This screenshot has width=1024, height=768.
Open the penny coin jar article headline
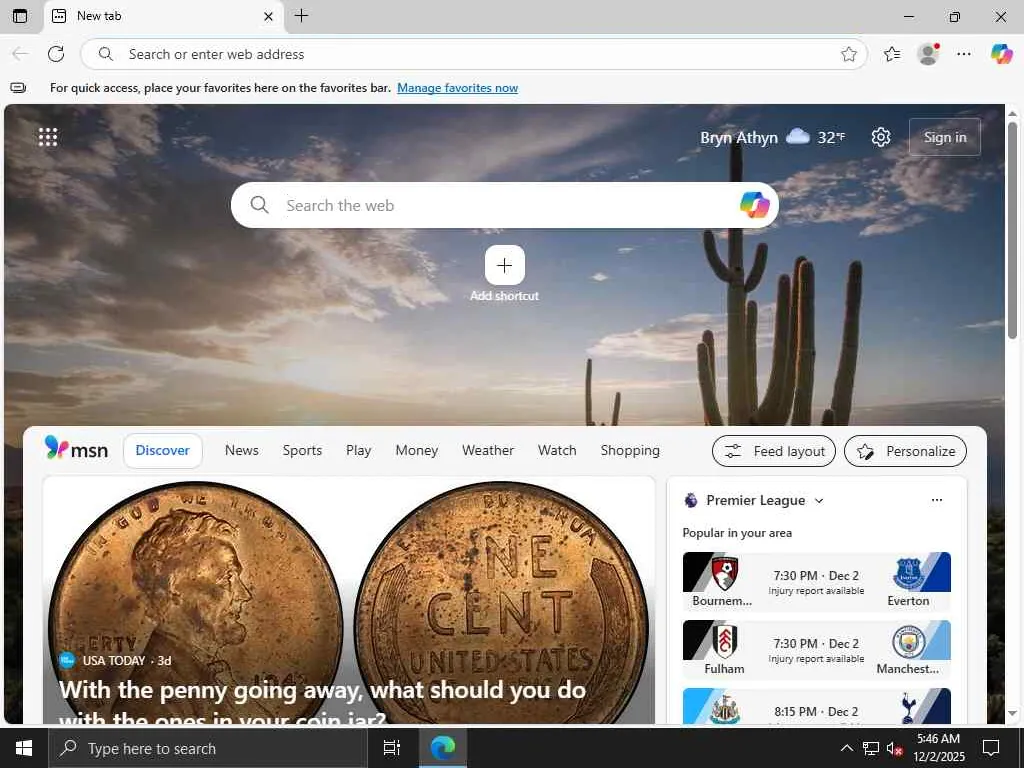322,705
